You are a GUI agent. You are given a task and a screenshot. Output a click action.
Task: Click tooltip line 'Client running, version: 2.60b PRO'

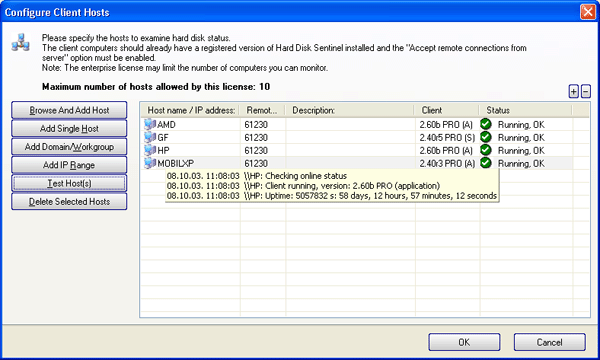pos(303,186)
